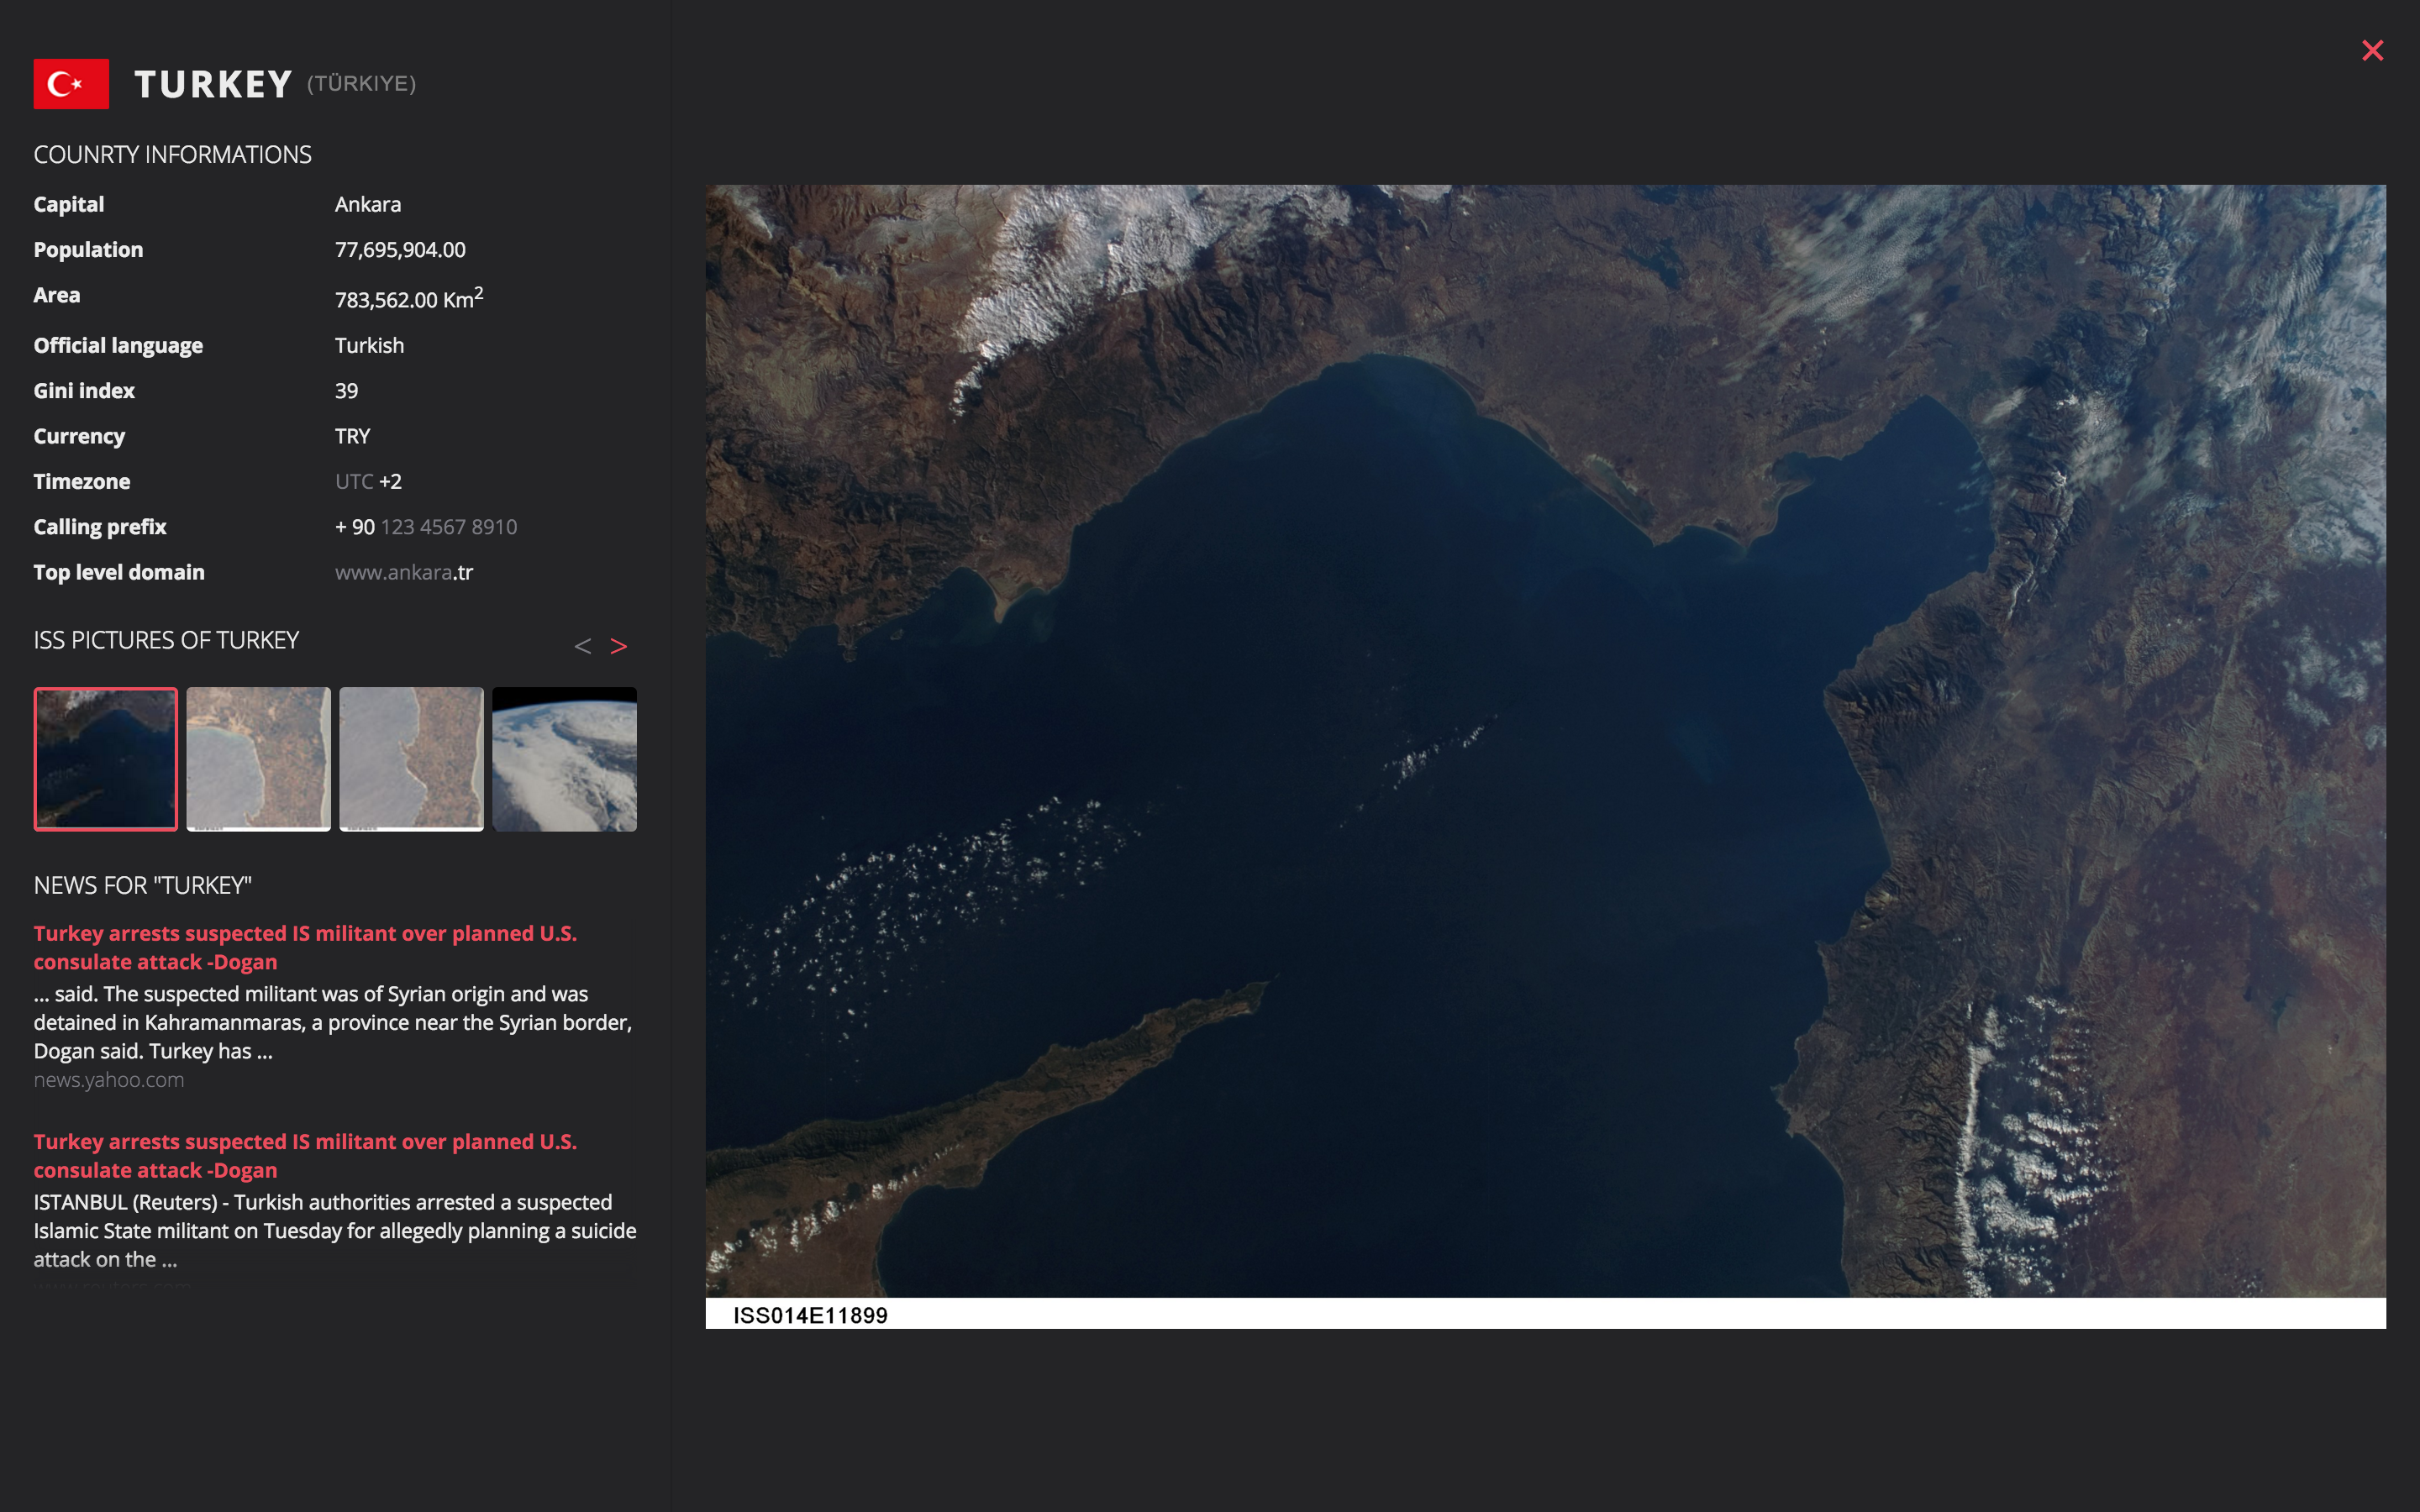2420x1512 pixels.
Task: Click the NEWS FOR "TURKEY" heading
Action: (x=143, y=885)
